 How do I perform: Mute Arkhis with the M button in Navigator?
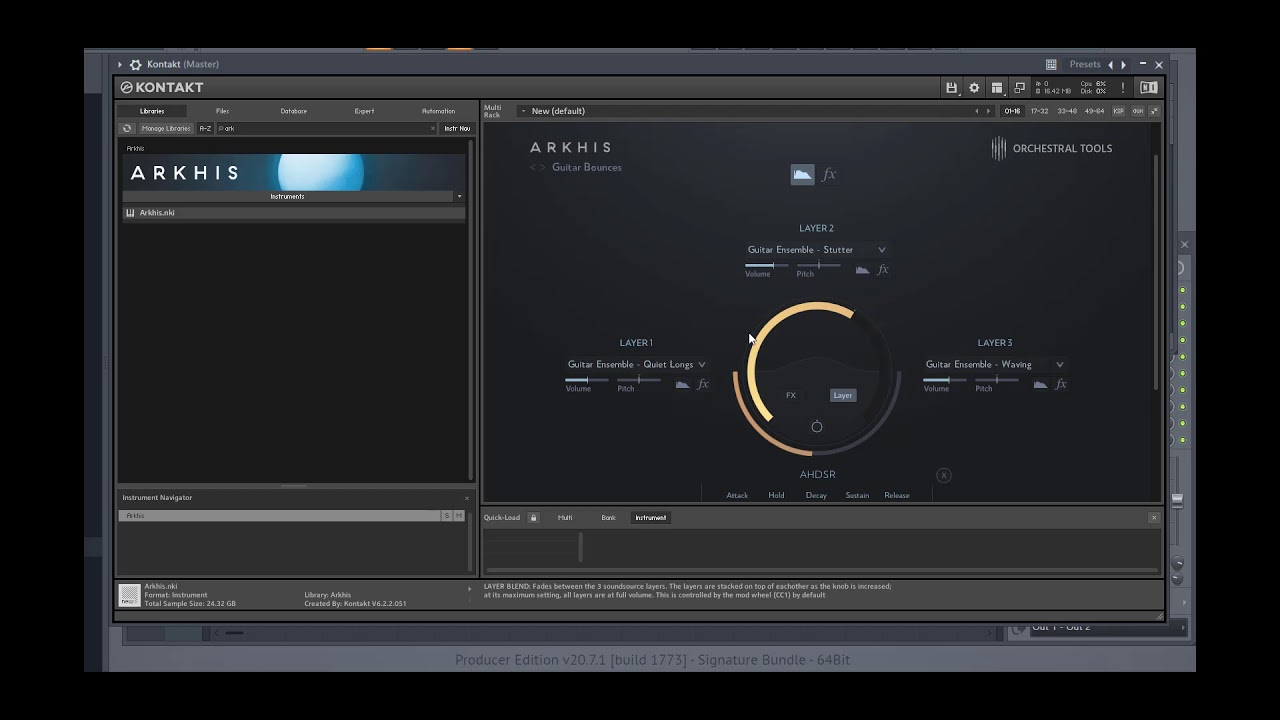[459, 516]
